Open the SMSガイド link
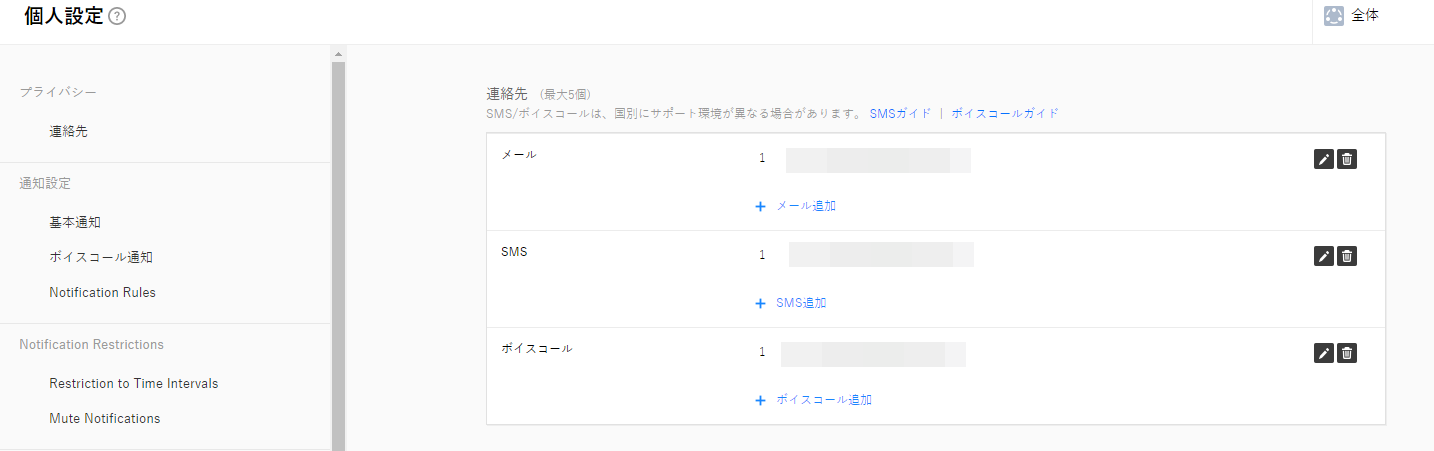Image resolution: width=1434 pixels, height=451 pixels. tap(900, 114)
